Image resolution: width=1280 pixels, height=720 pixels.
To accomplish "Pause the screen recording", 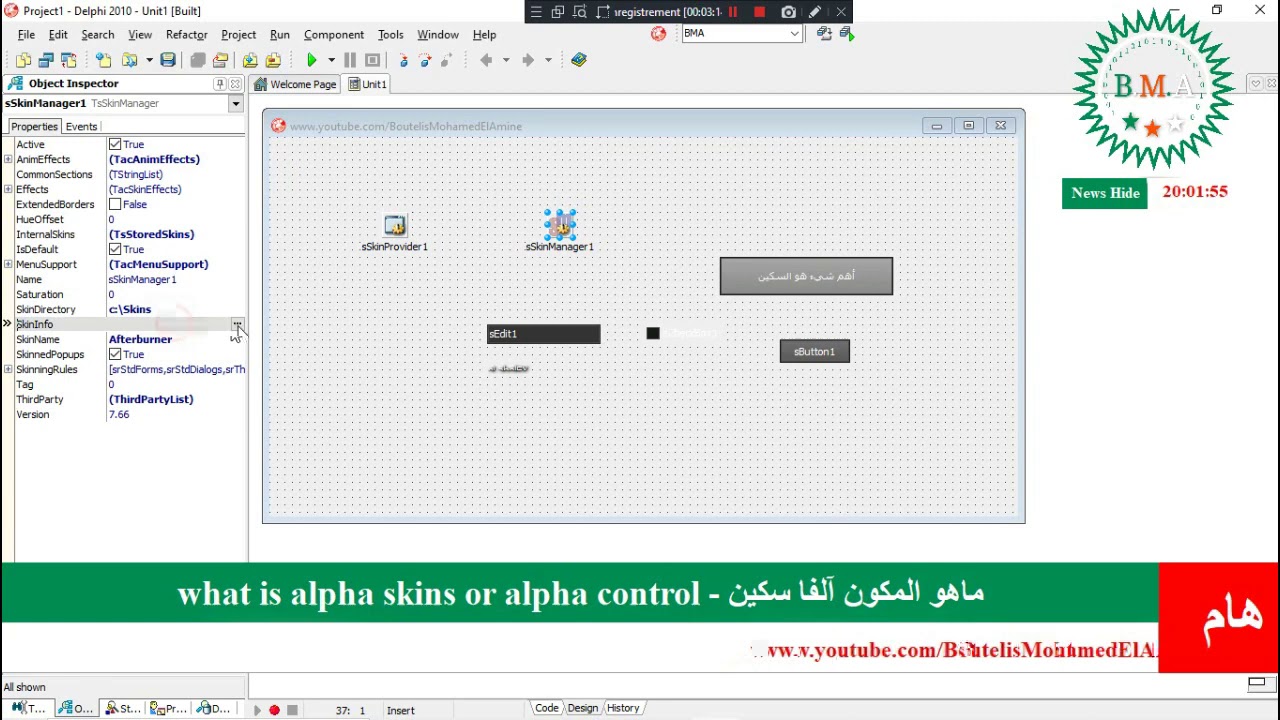I will click(733, 12).
